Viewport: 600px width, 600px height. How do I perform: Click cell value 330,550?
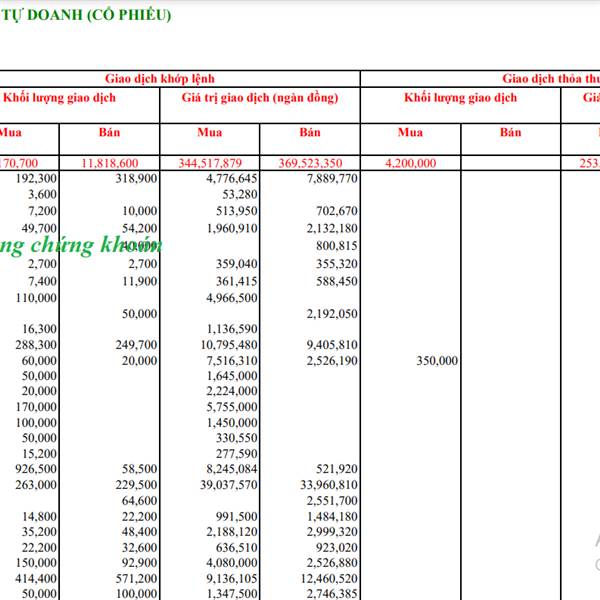237,438
